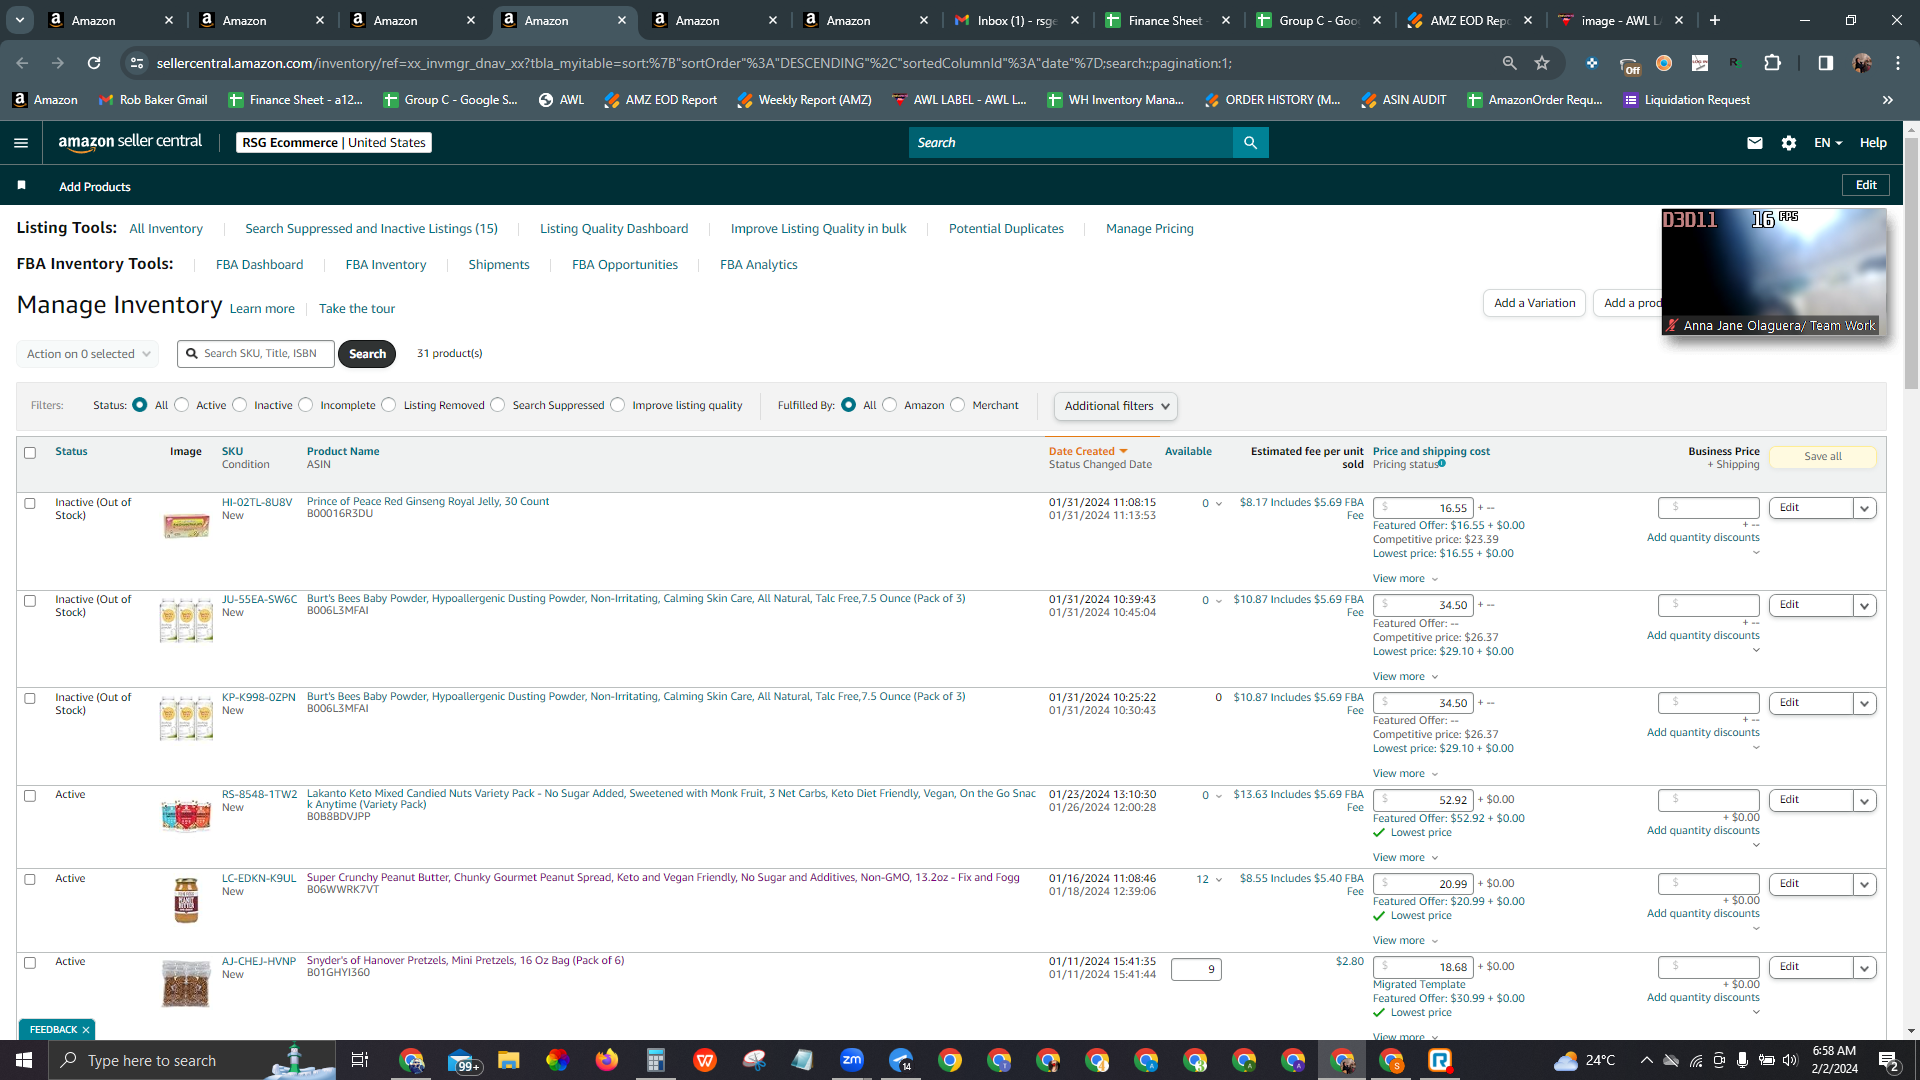This screenshot has width=1920, height=1080.
Task: Click the Manage Pricing link
Action: click(x=1150, y=229)
